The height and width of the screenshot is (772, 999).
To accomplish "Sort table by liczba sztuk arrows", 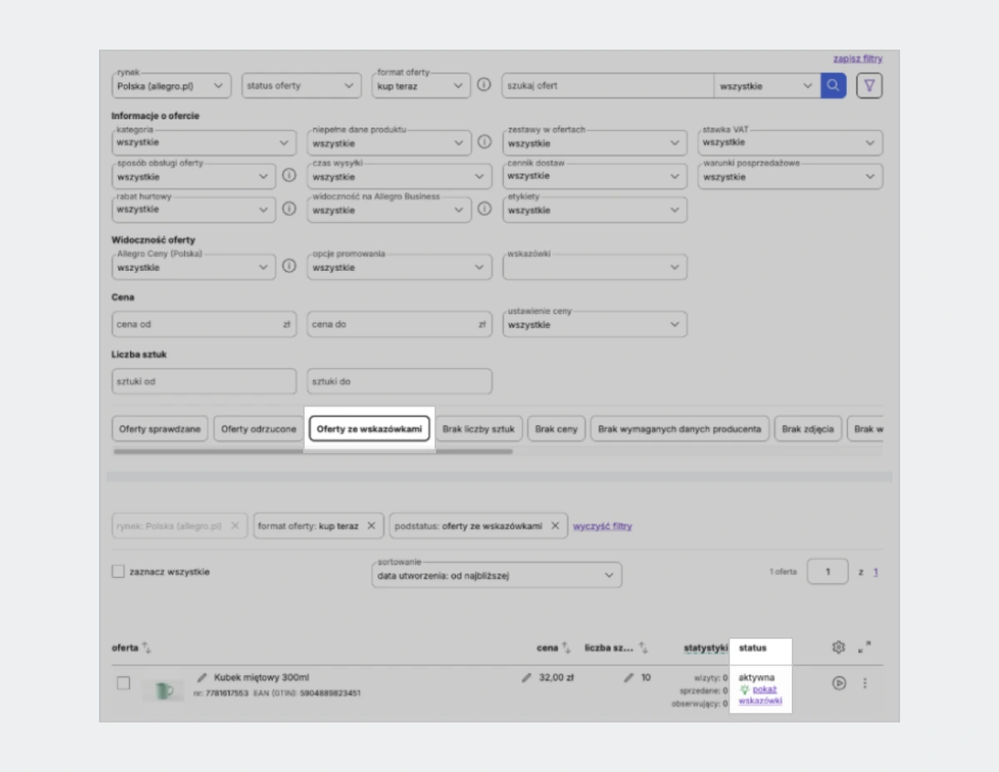I will click(643, 648).
